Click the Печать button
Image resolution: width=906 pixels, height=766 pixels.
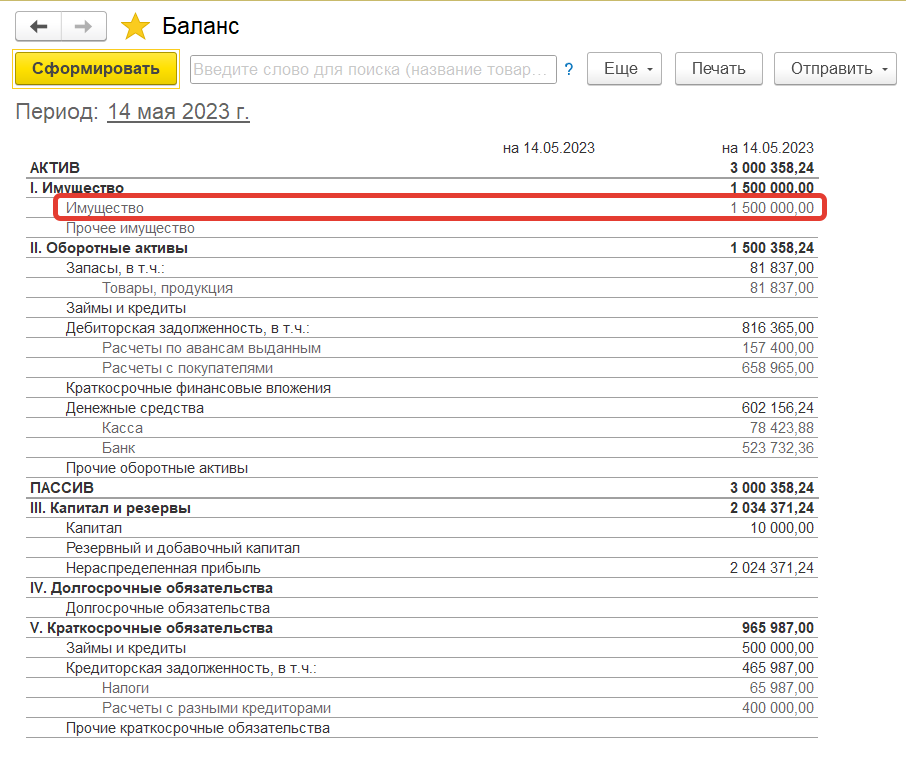click(718, 69)
